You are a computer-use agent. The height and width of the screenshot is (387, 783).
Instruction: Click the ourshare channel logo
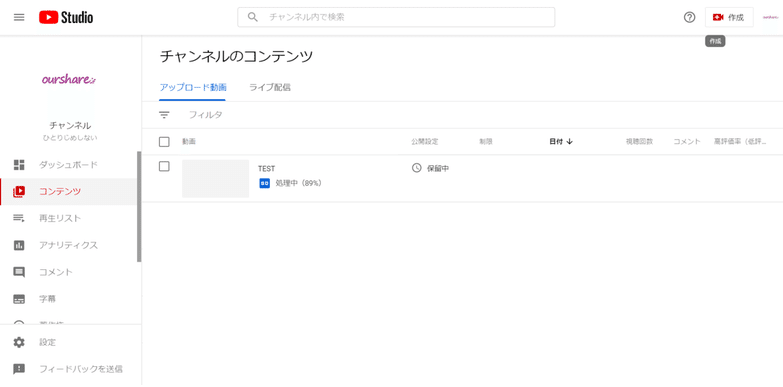tap(69, 79)
